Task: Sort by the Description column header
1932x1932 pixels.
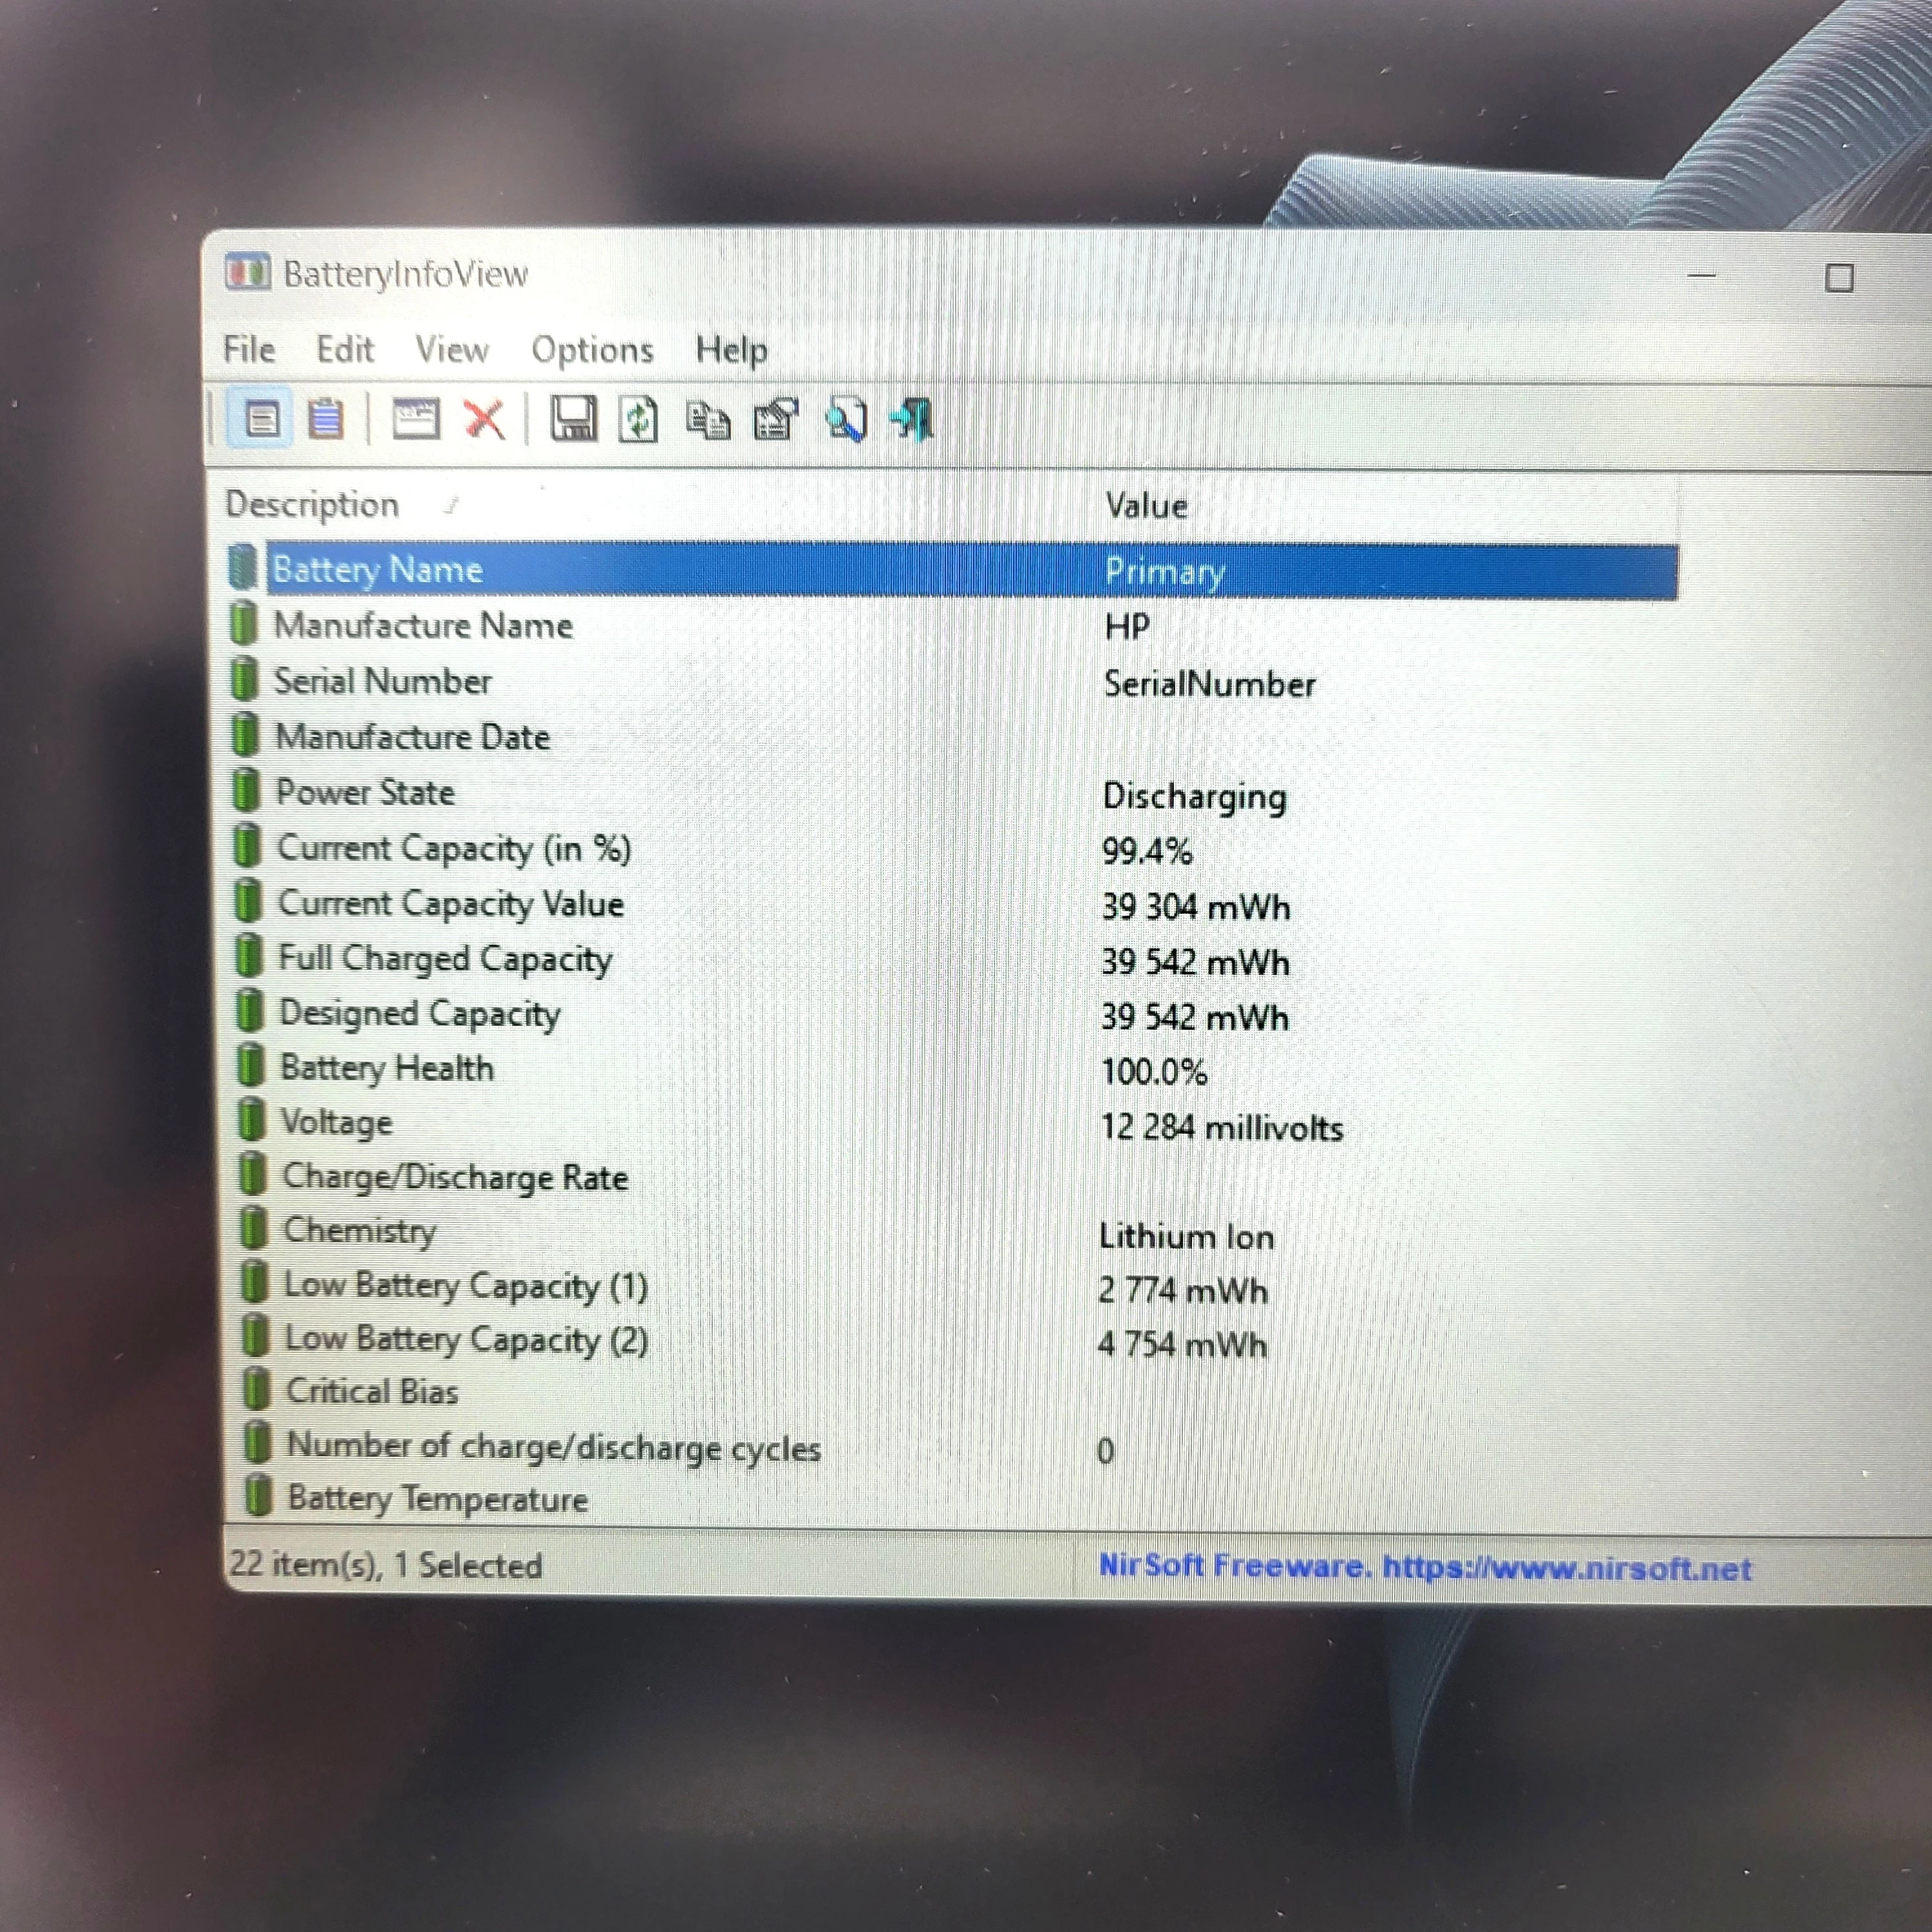Action: coord(312,505)
